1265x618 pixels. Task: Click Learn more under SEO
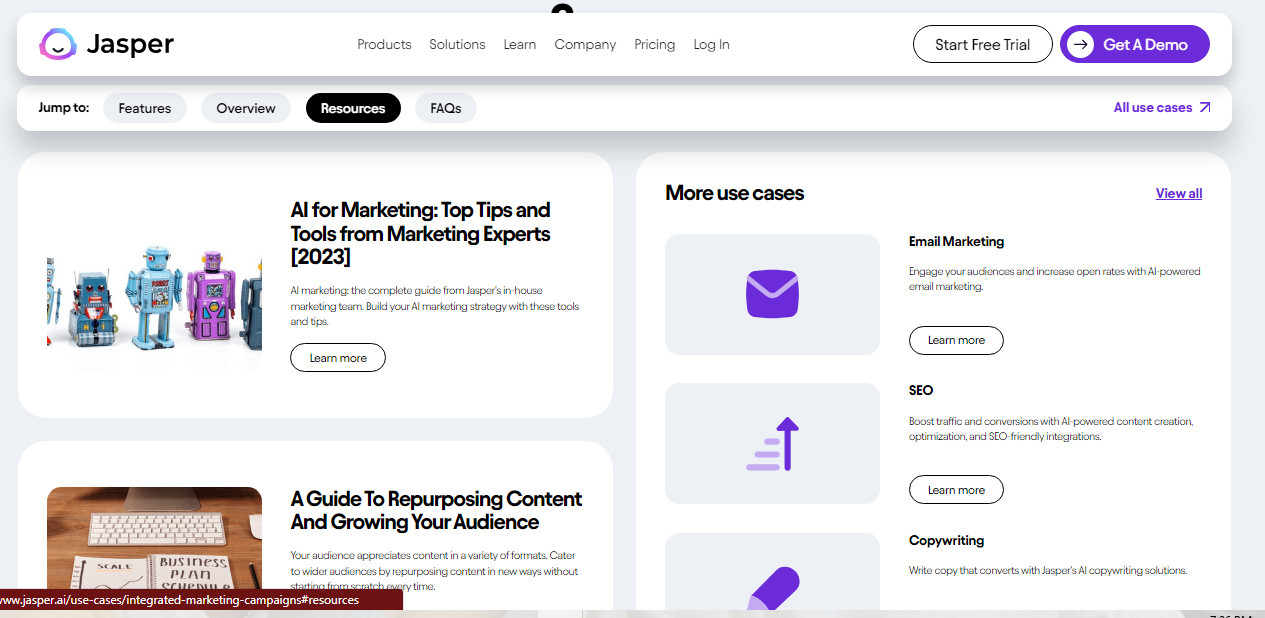tap(956, 490)
